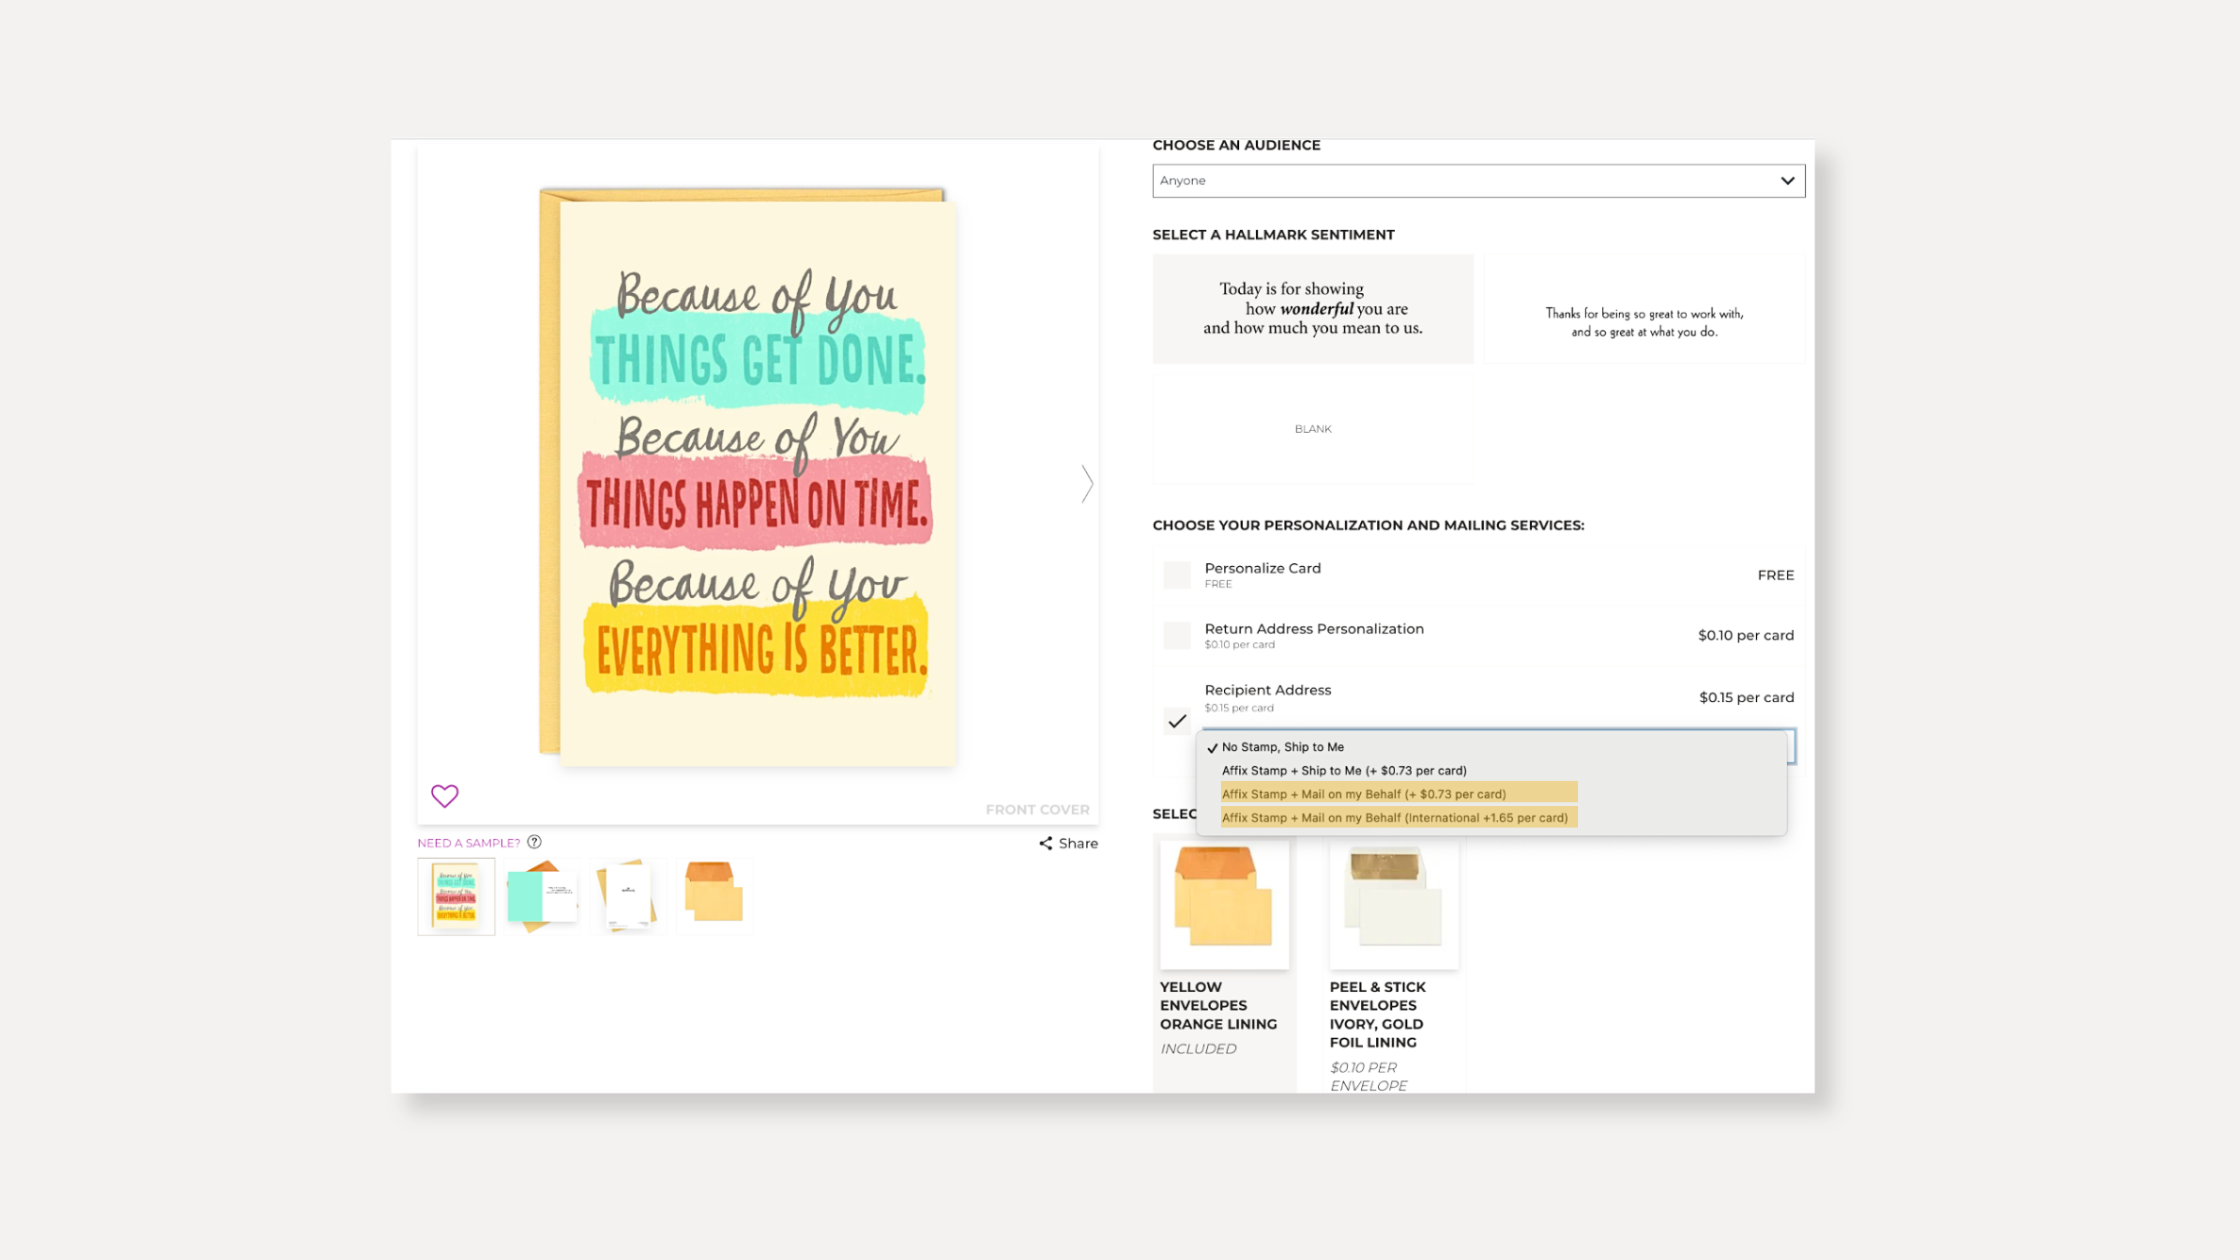Open the sample help question-mark icon
Viewport: 2240px width, 1260px height.
click(535, 842)
